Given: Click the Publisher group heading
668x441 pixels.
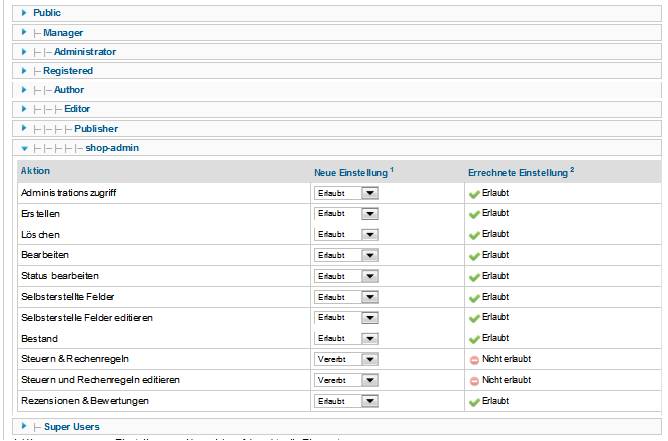Looking at the screenshot, I should pos(95,128).
